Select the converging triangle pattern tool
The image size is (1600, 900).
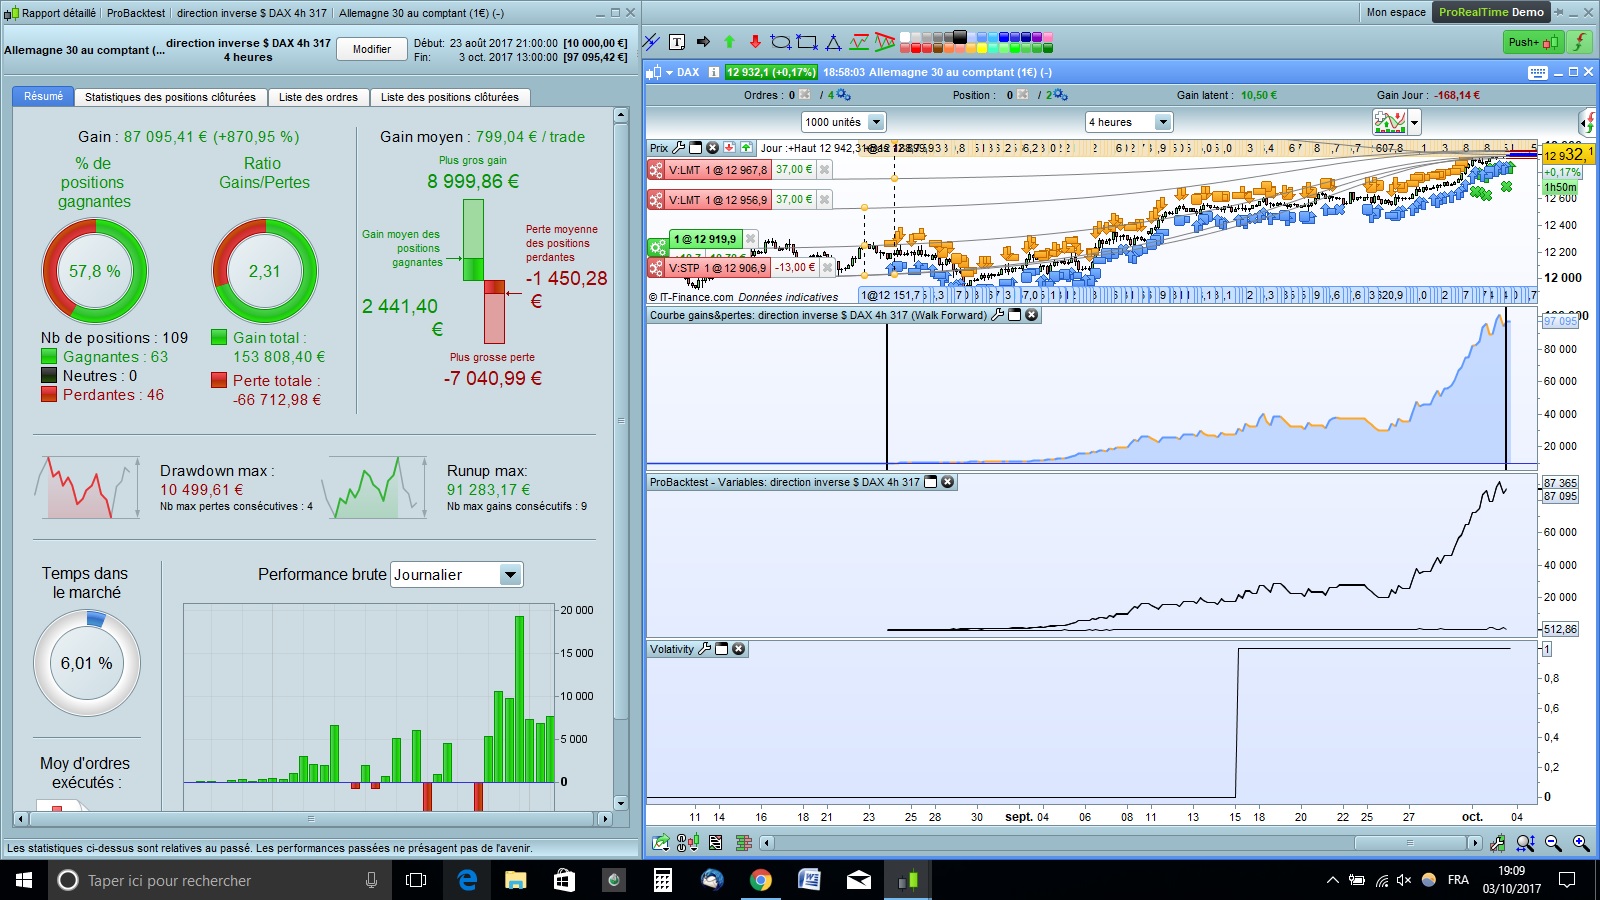coord(885,42)
